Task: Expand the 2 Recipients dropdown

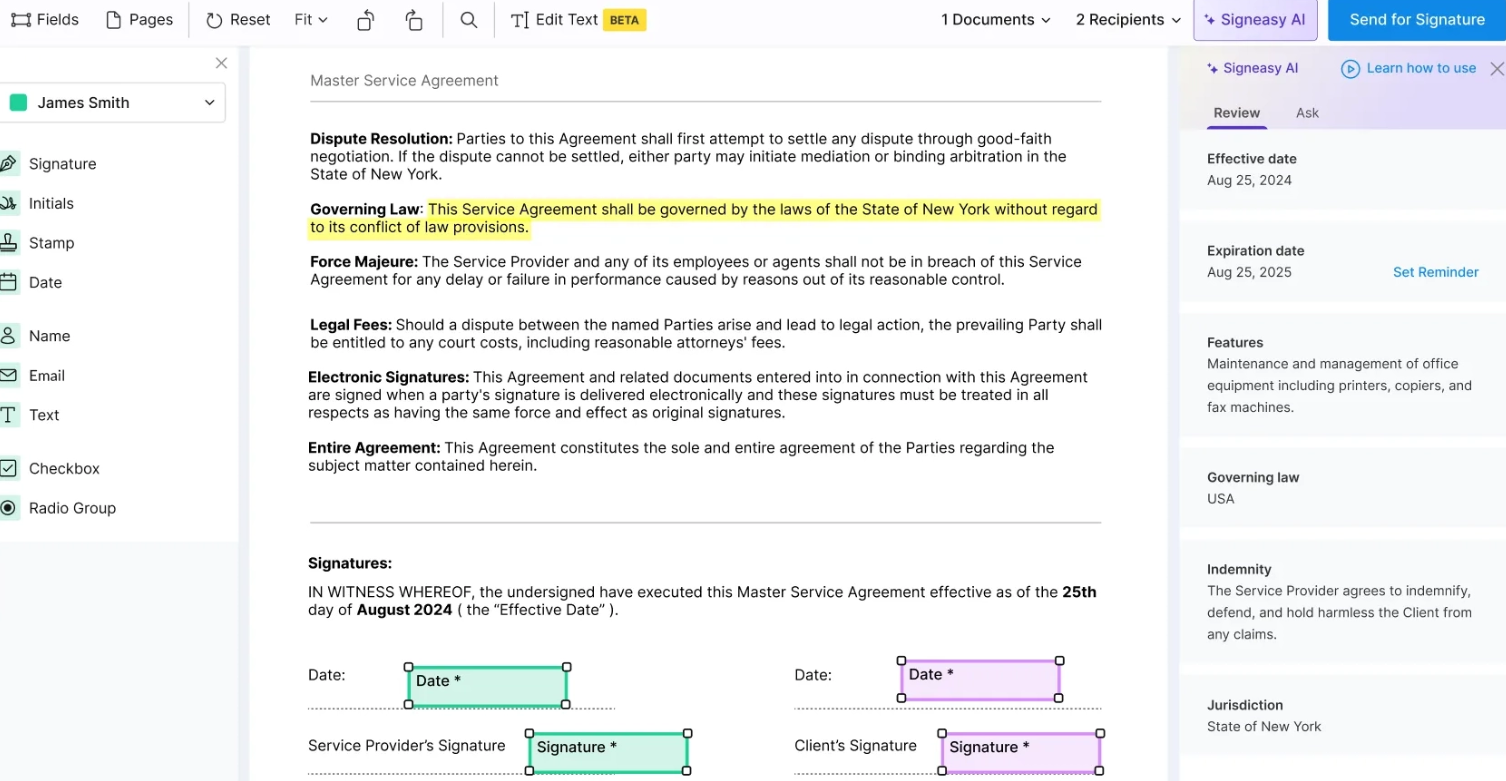Action: 1127,19
